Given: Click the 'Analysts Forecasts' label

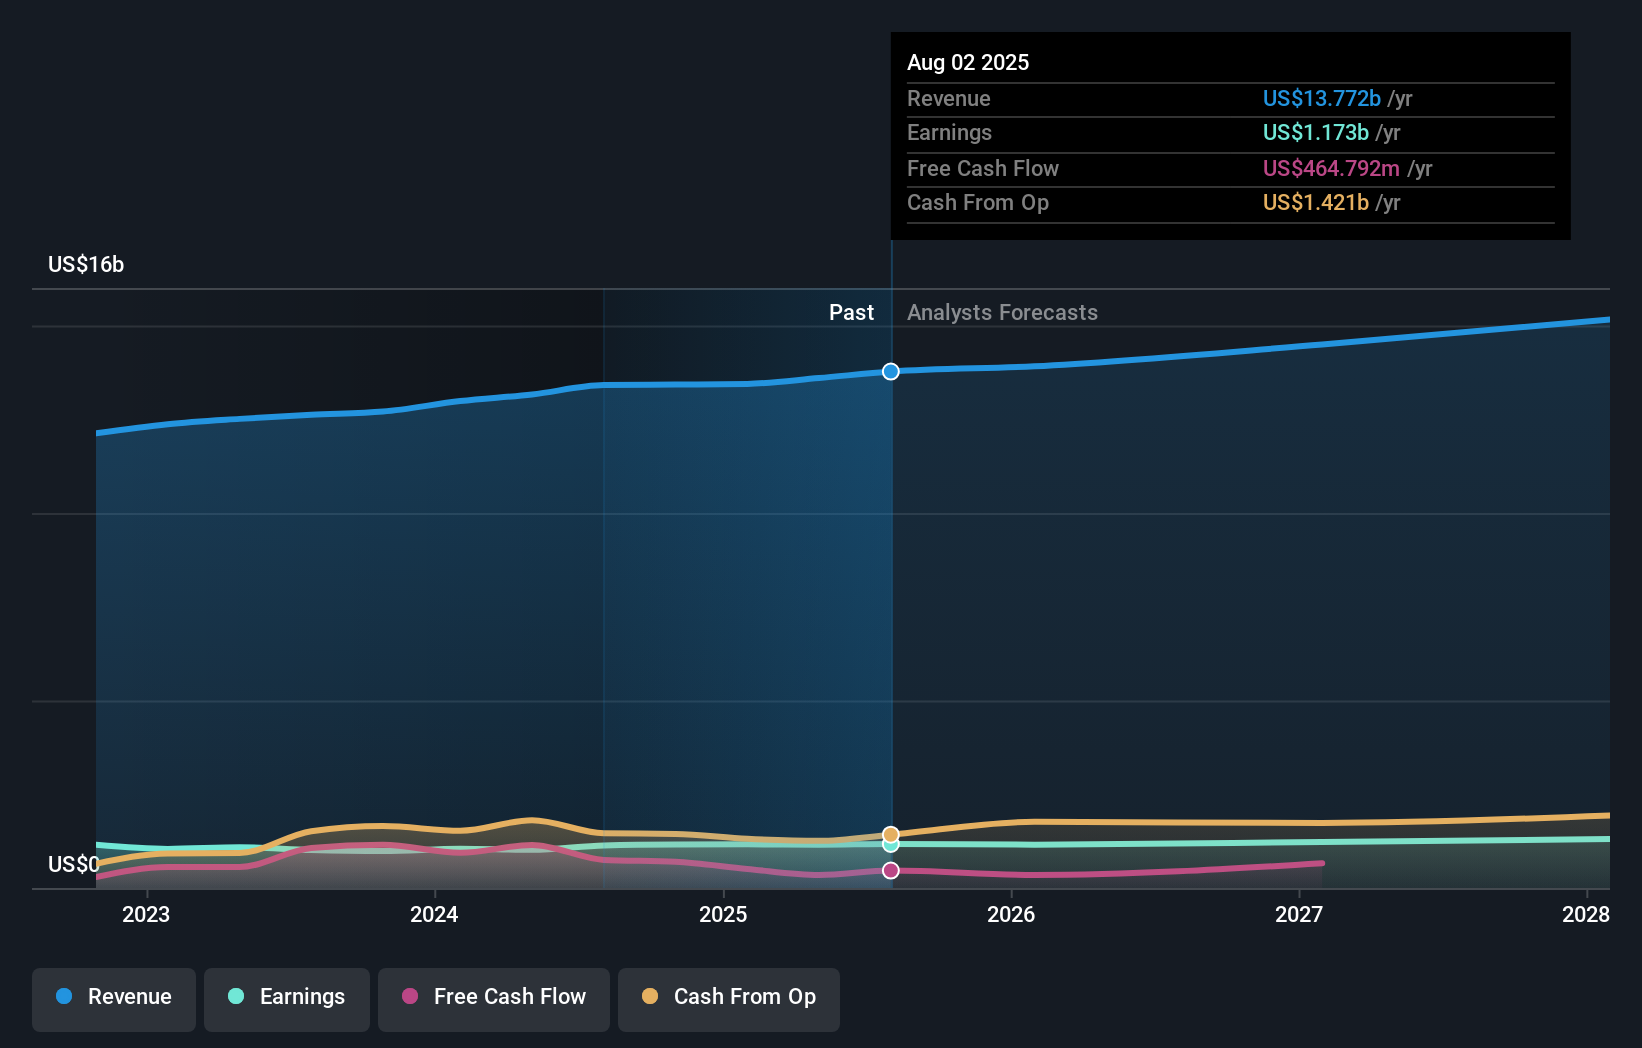Looking at the screenshot, I should pyautogui.click(x=1002, y=312).
